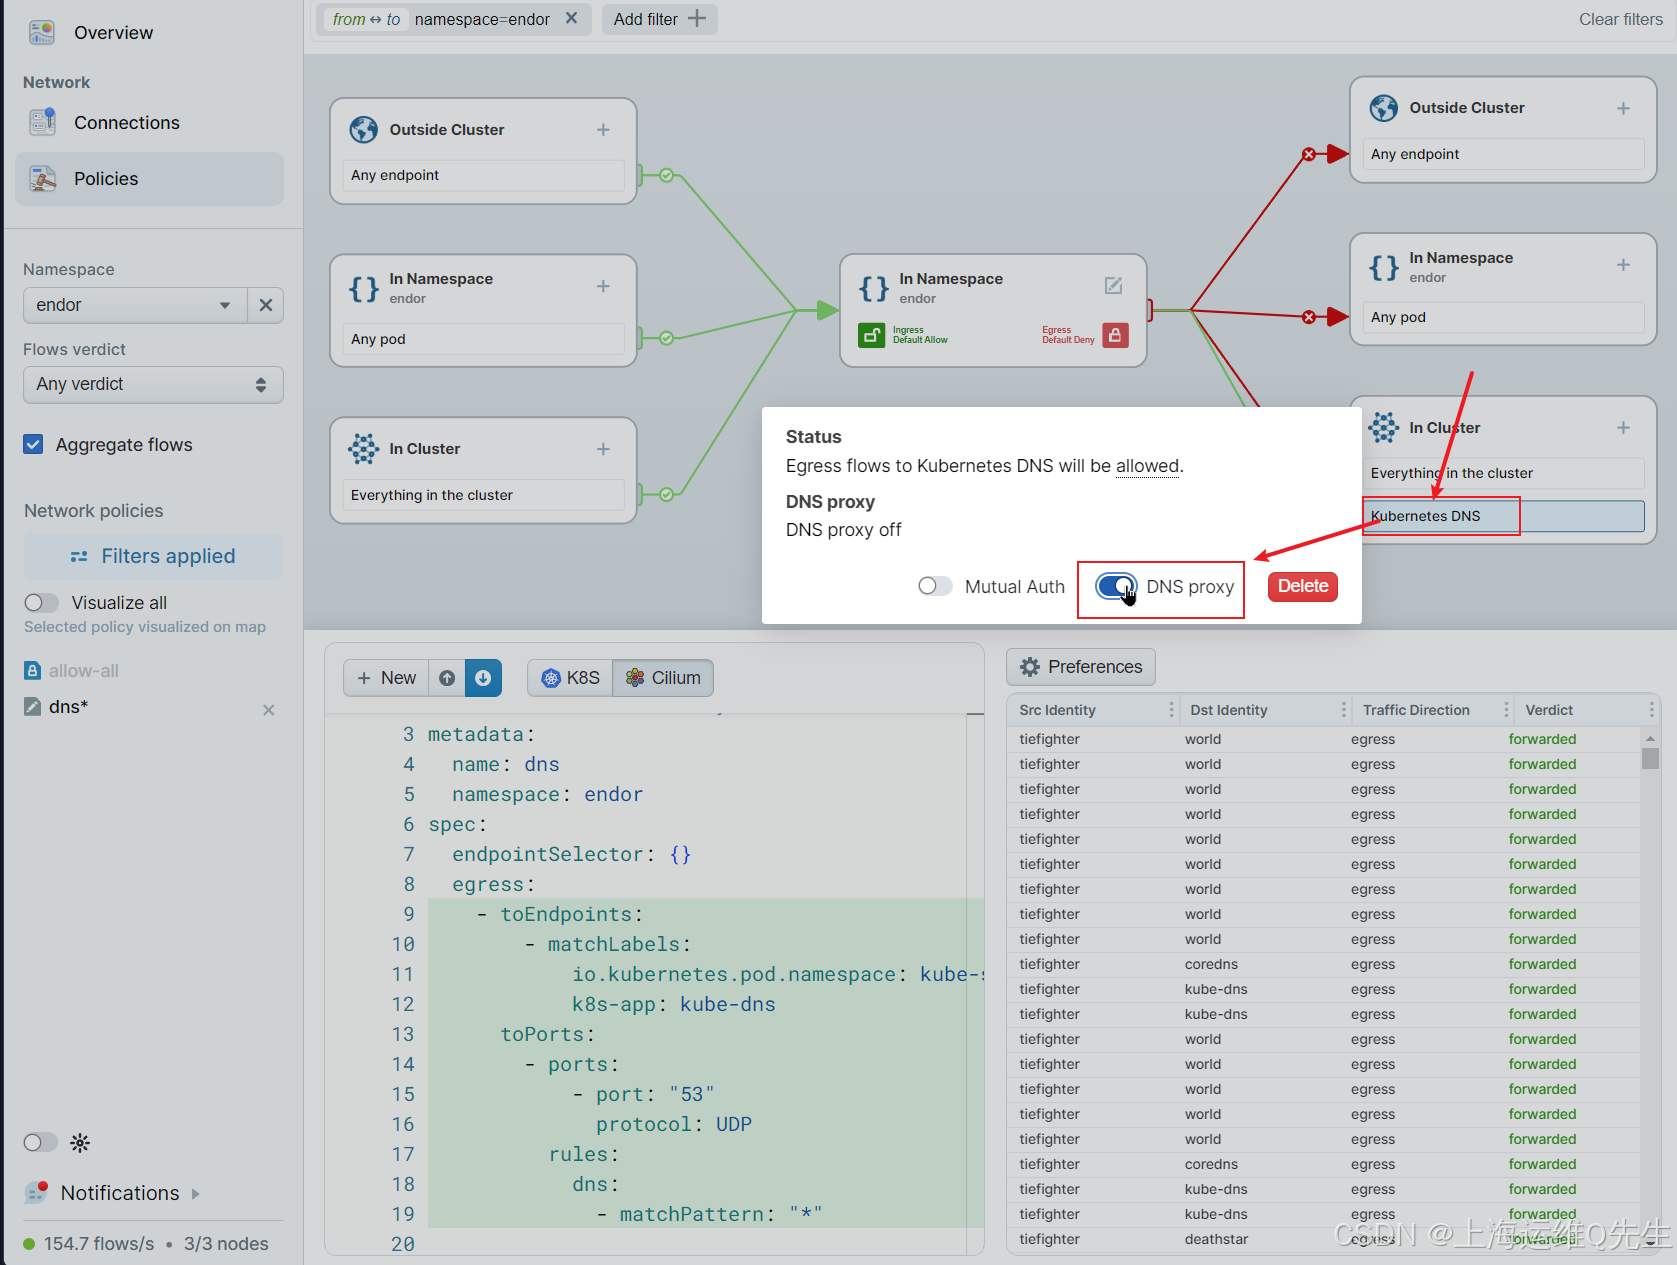Open the Any verdict dropdown
Screen dimensions: 1677x1265
coord(153,384)
